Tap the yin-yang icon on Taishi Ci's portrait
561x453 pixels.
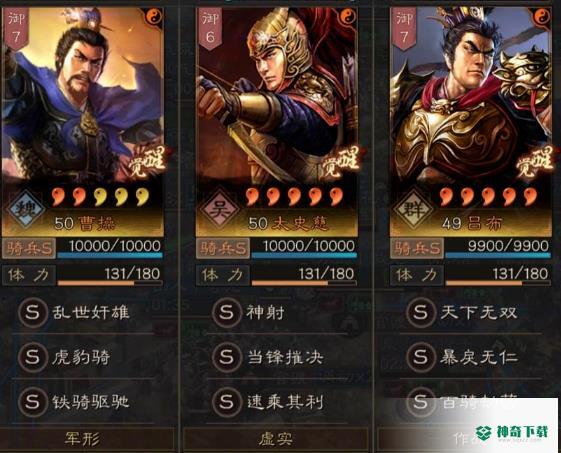pyautogui.click(x=348, y=16)
